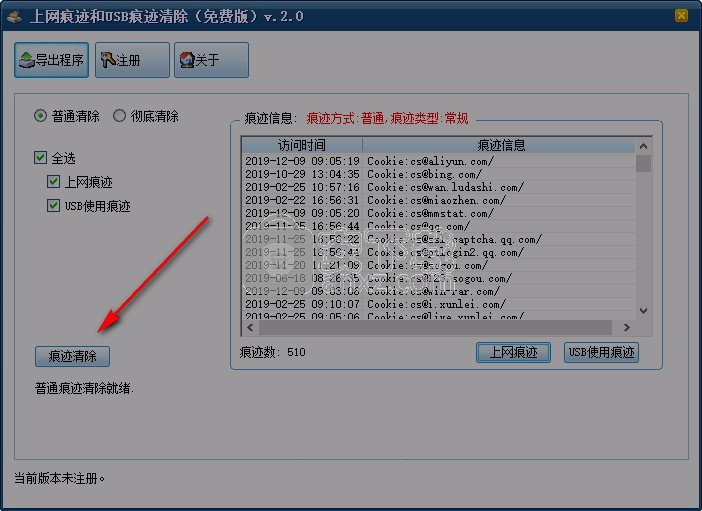Image resolution: width=702 pixels, height=511 pixels.
Task: Click the USB使用痕迹 button below the list
Action: pyautogui.click(x=601, y=352)
